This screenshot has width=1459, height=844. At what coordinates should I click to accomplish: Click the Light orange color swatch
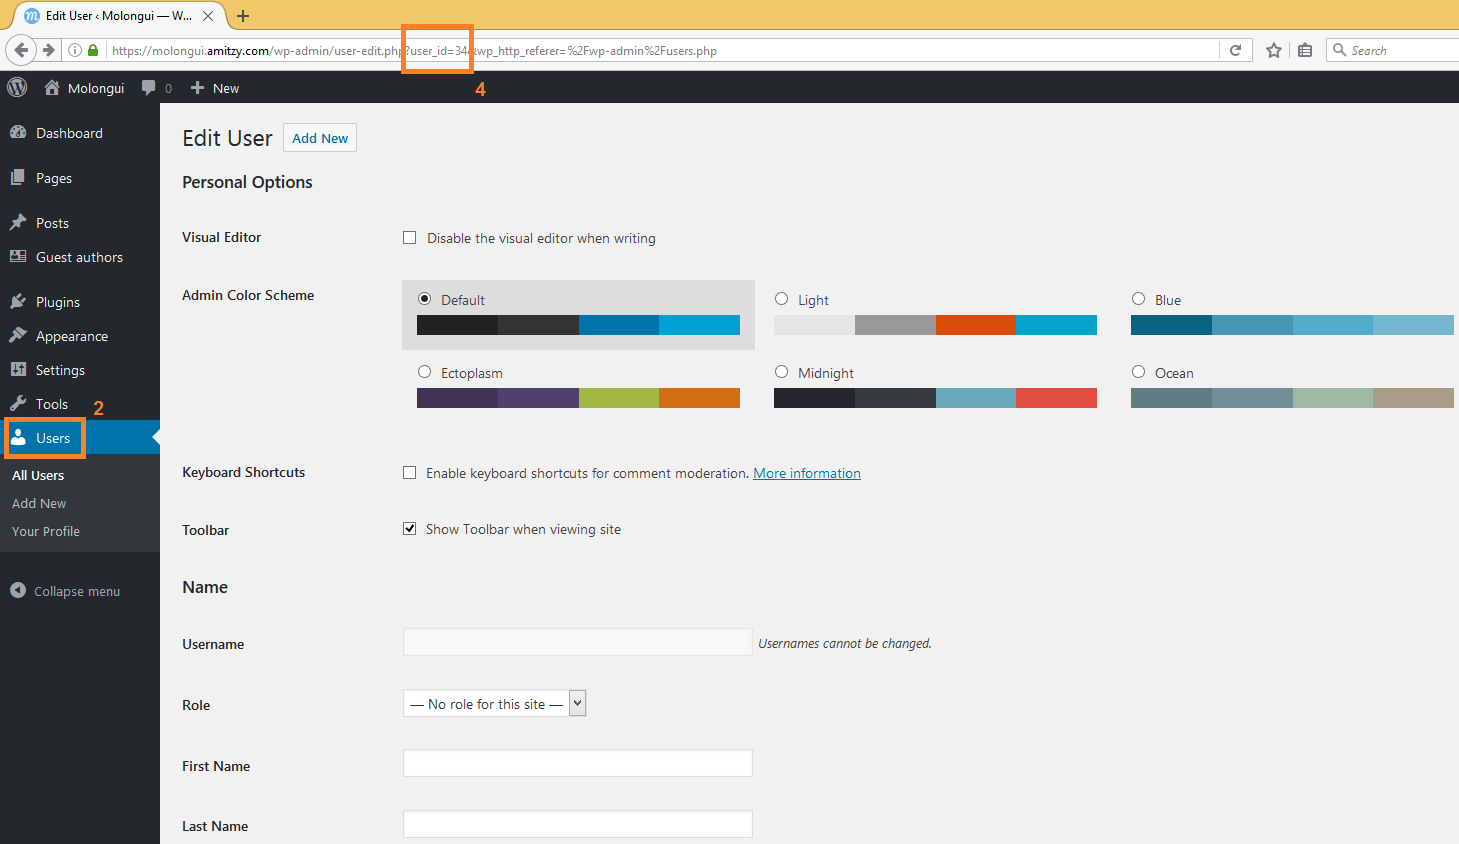point(975,325)
